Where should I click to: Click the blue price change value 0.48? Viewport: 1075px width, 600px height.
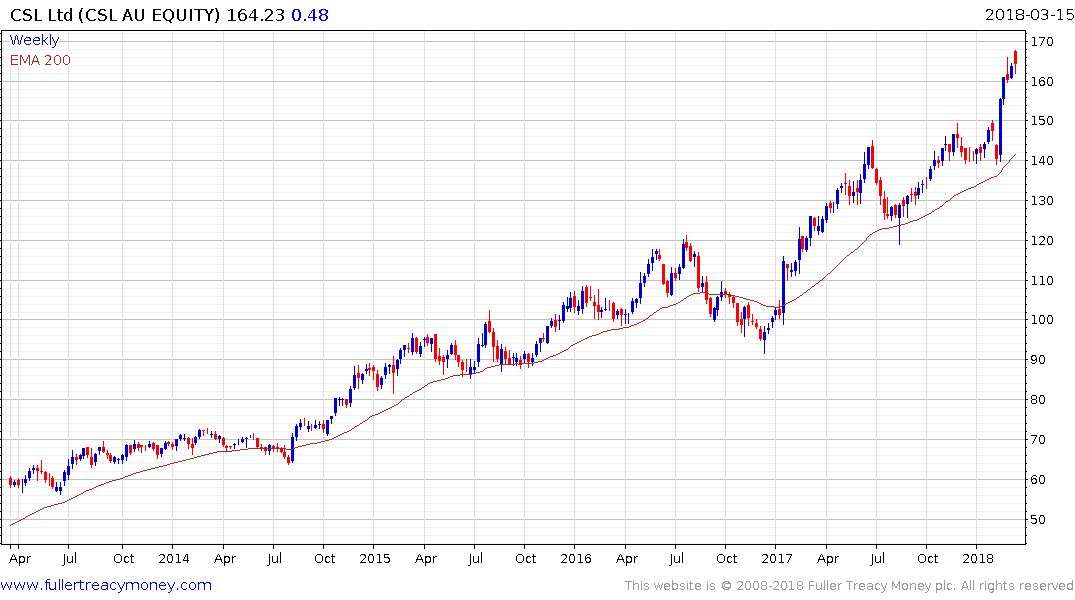[x=310, y=15]
